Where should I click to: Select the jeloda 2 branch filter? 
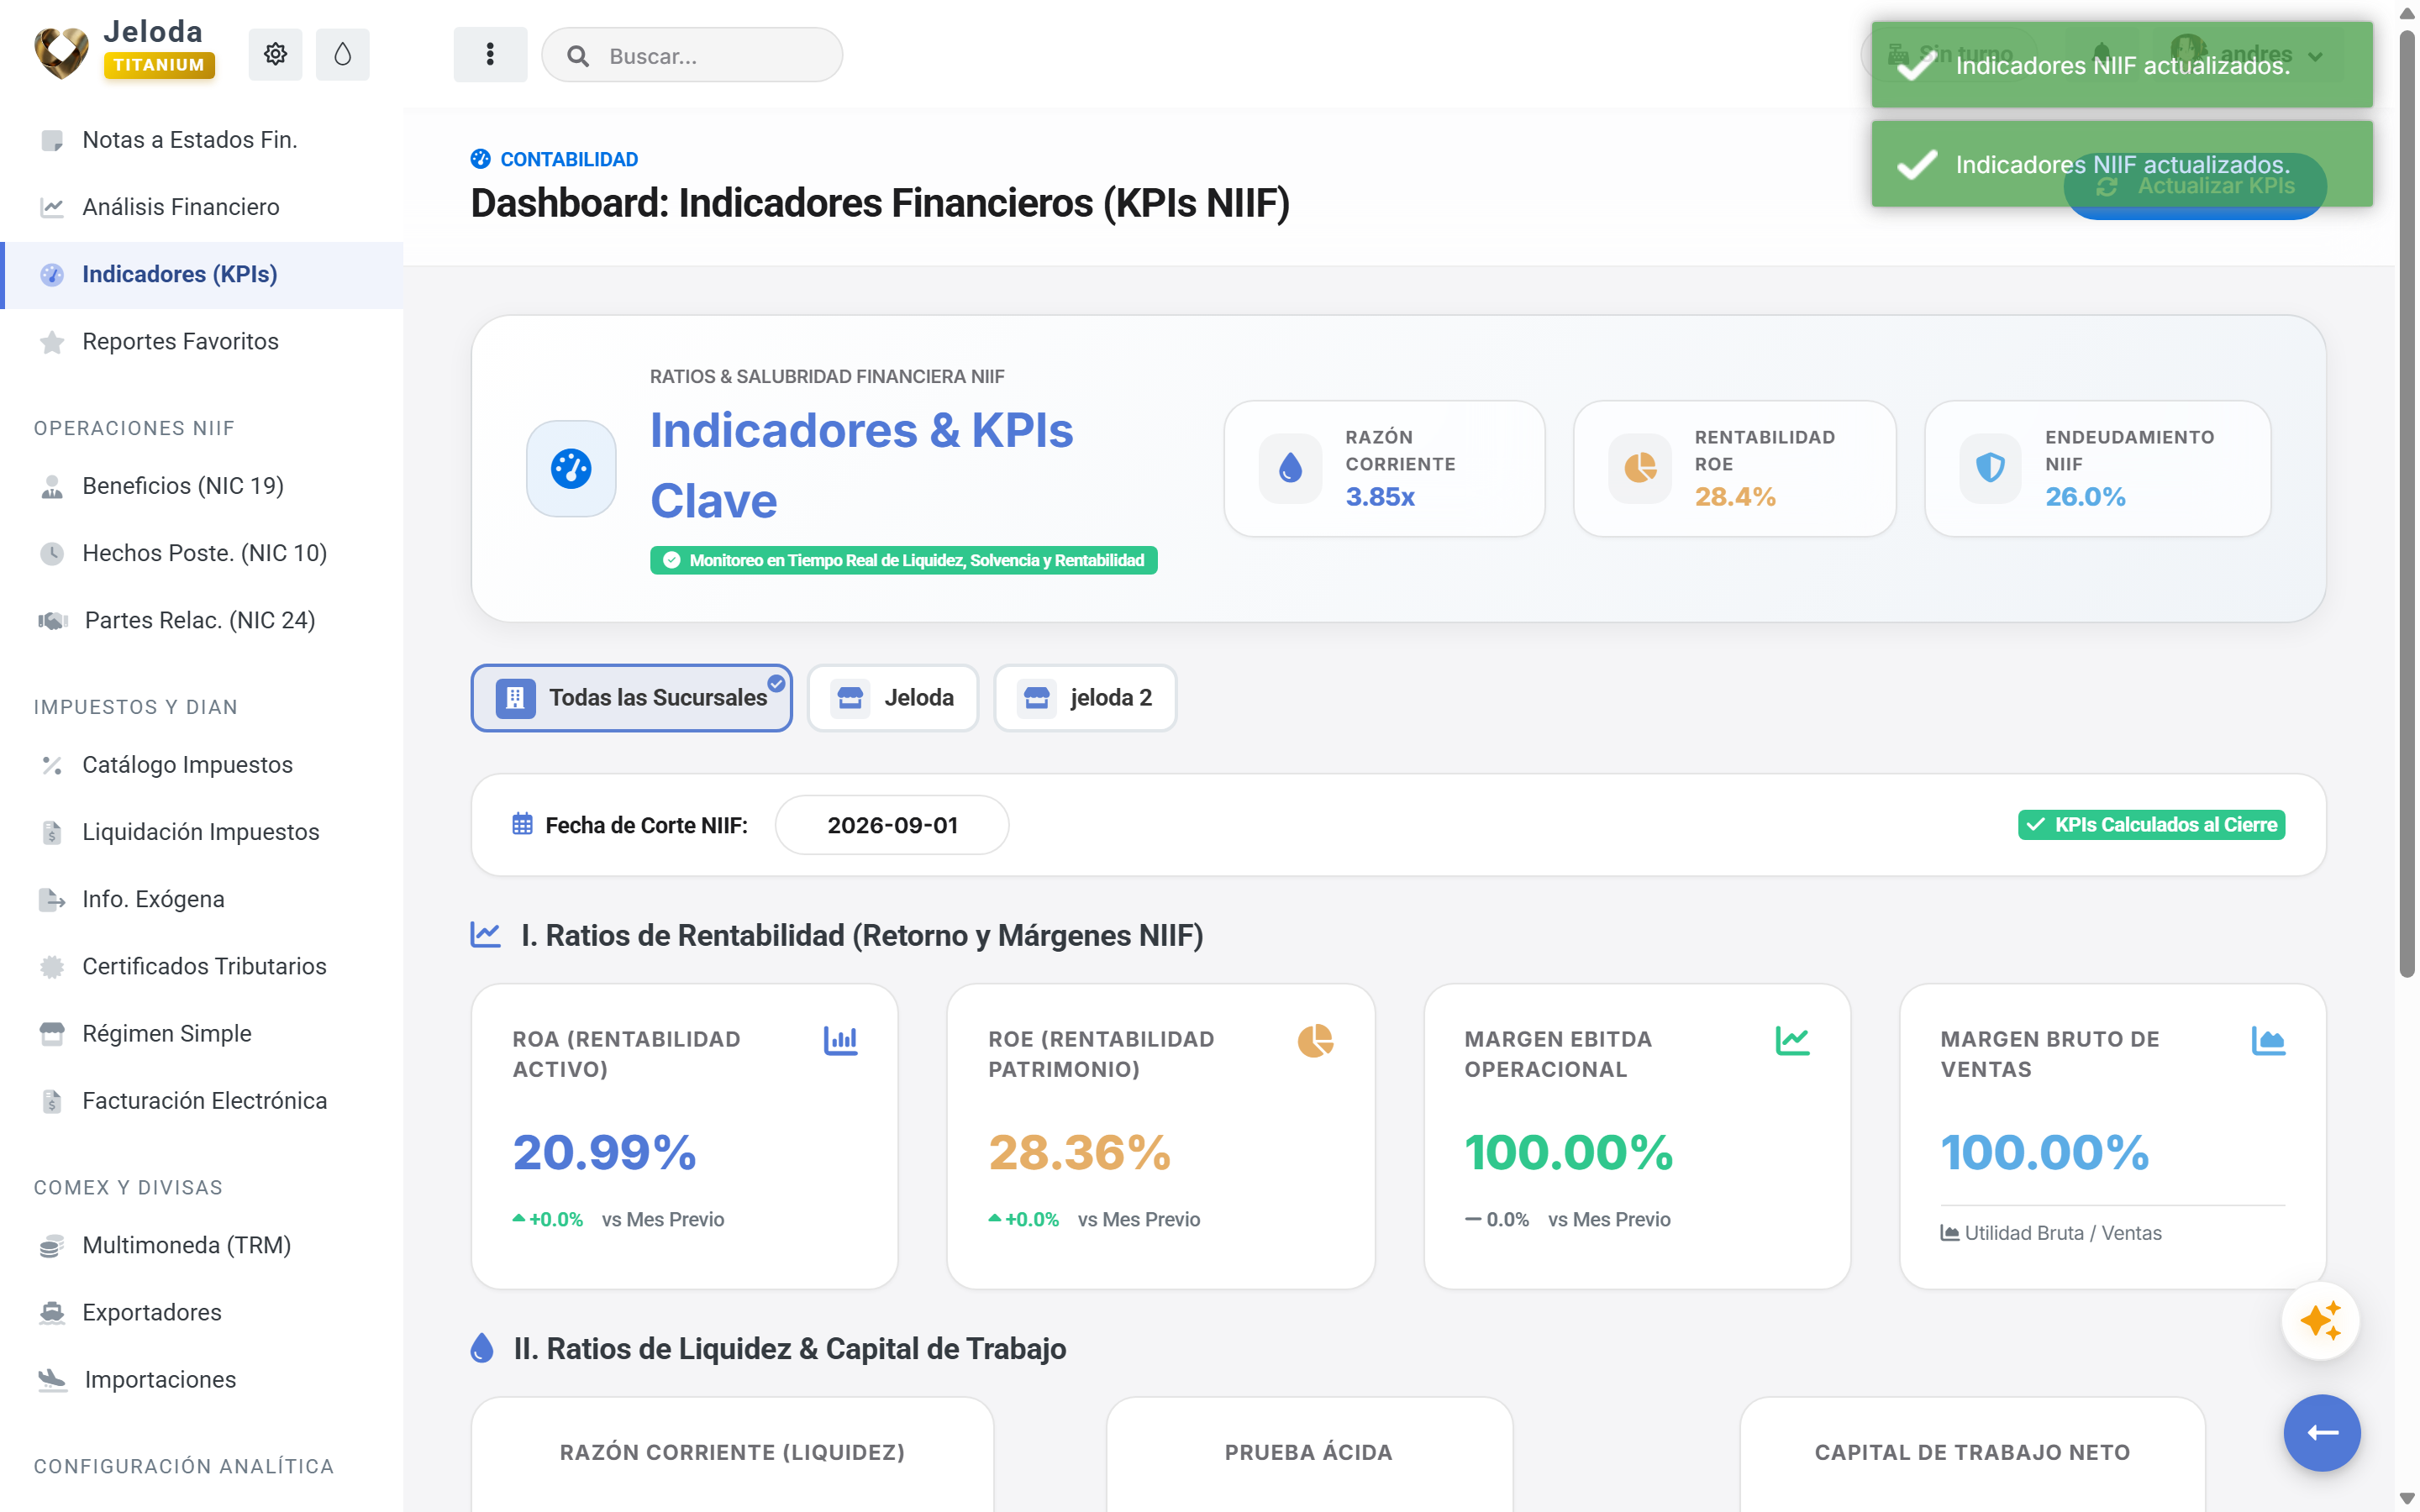pyautogui.click(x=1085, y=697)
